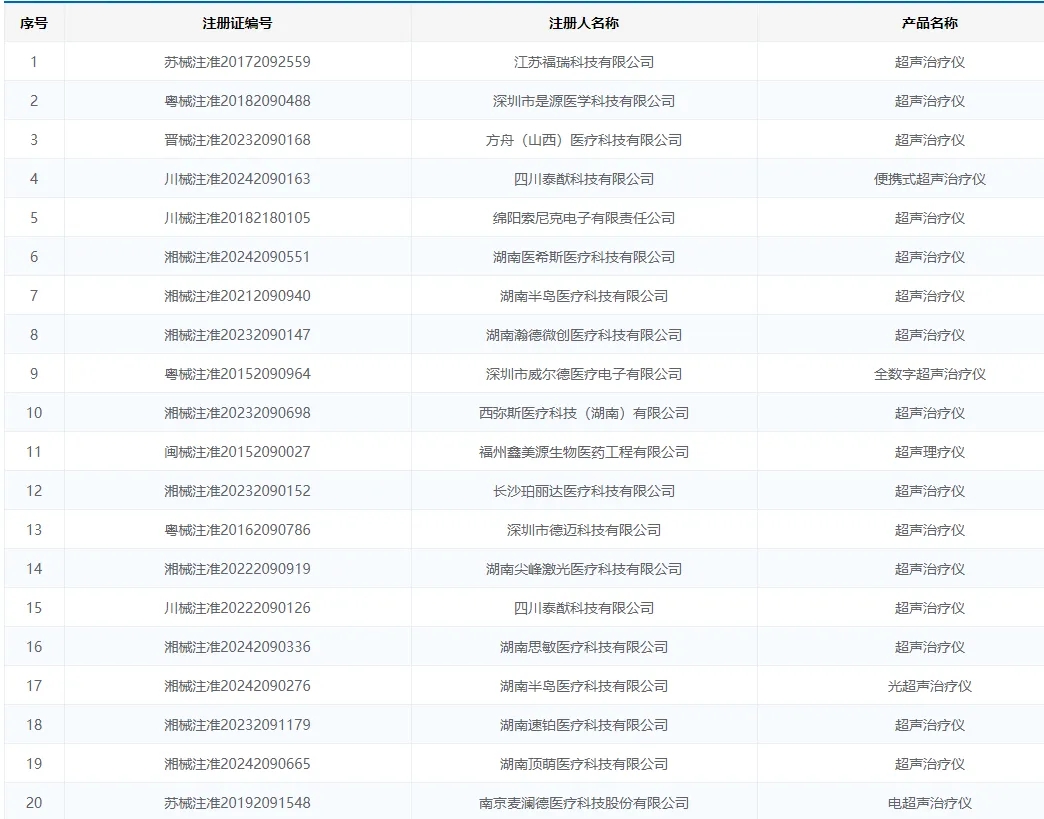Screen dimensions: 1044x819
Task: Select registrant 深圳市是源医学科技有限公司
Action: [584, 101]
